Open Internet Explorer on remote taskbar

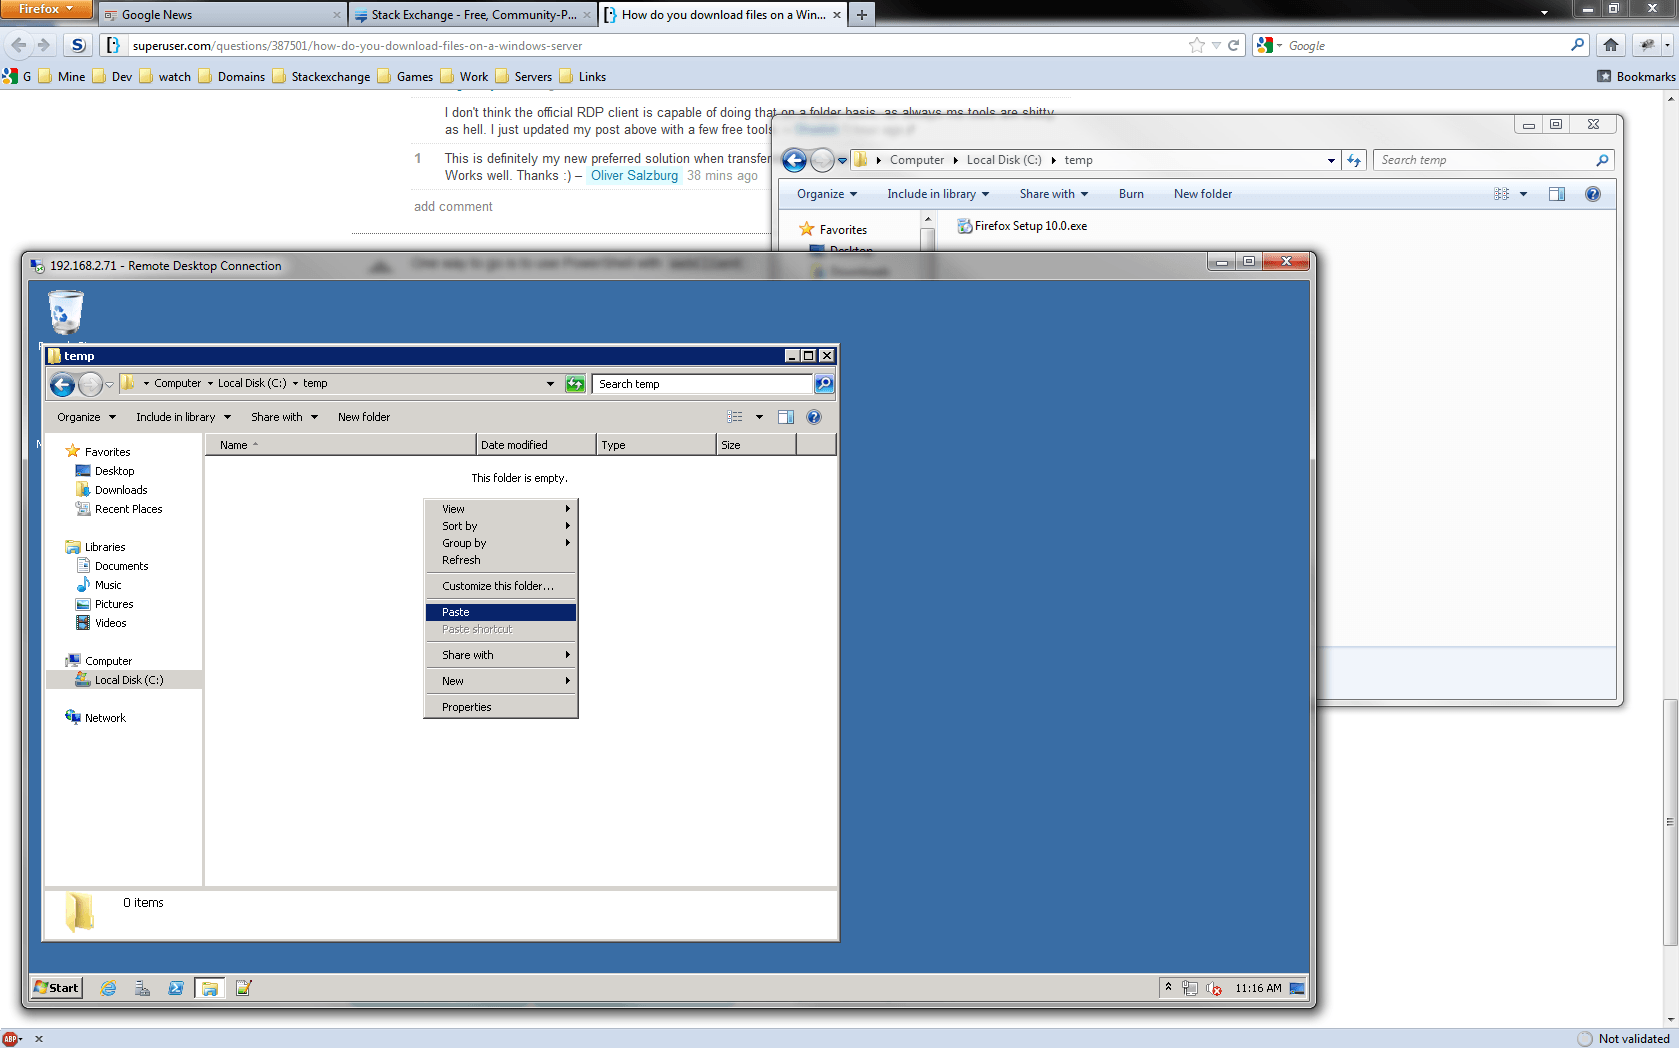tap(108, 988)
